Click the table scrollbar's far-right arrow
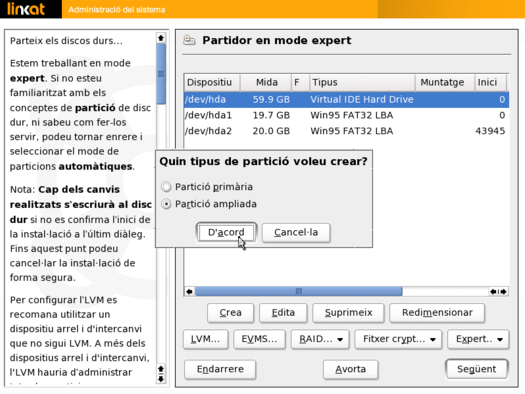This screenshot has height=394, width=525. pyautogui.click(x=503, y=292)
